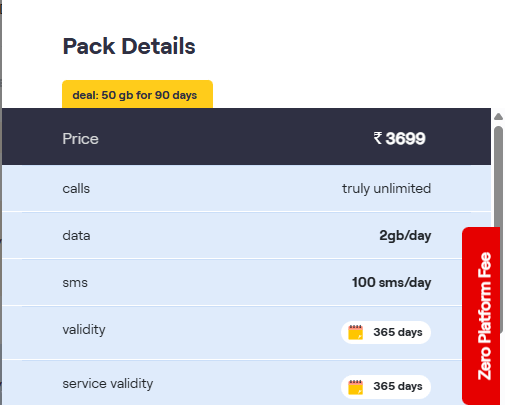Click the scrollbar up arrow

pos(498,116)
